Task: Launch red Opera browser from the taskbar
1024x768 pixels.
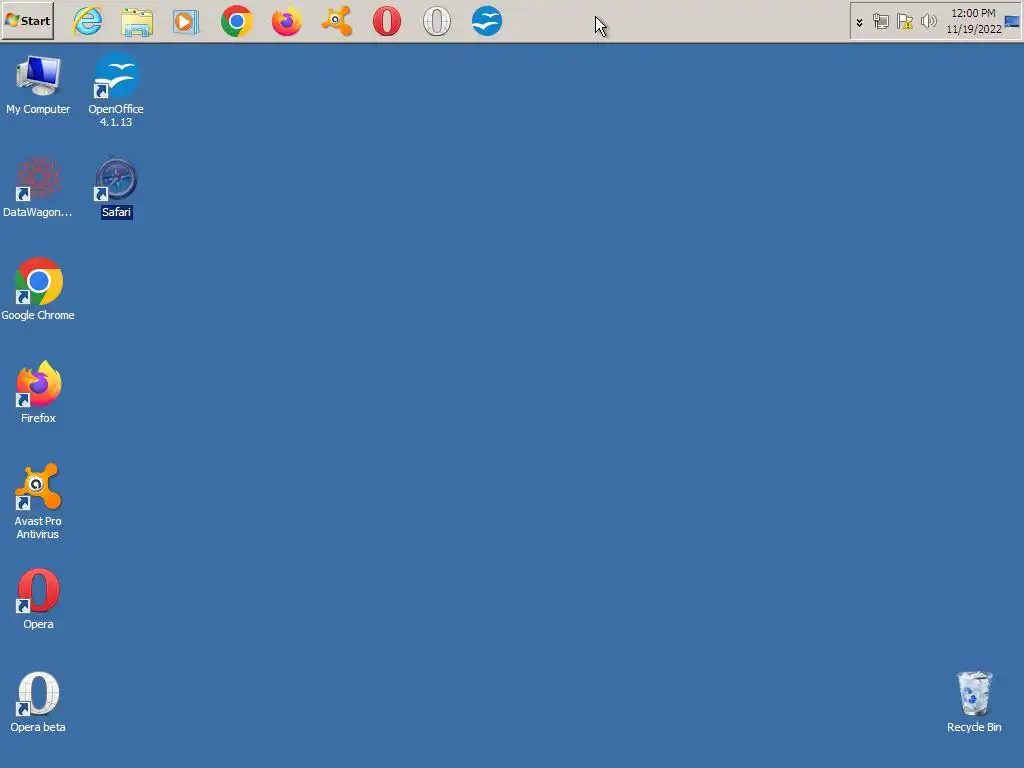Action: (387, 21)
